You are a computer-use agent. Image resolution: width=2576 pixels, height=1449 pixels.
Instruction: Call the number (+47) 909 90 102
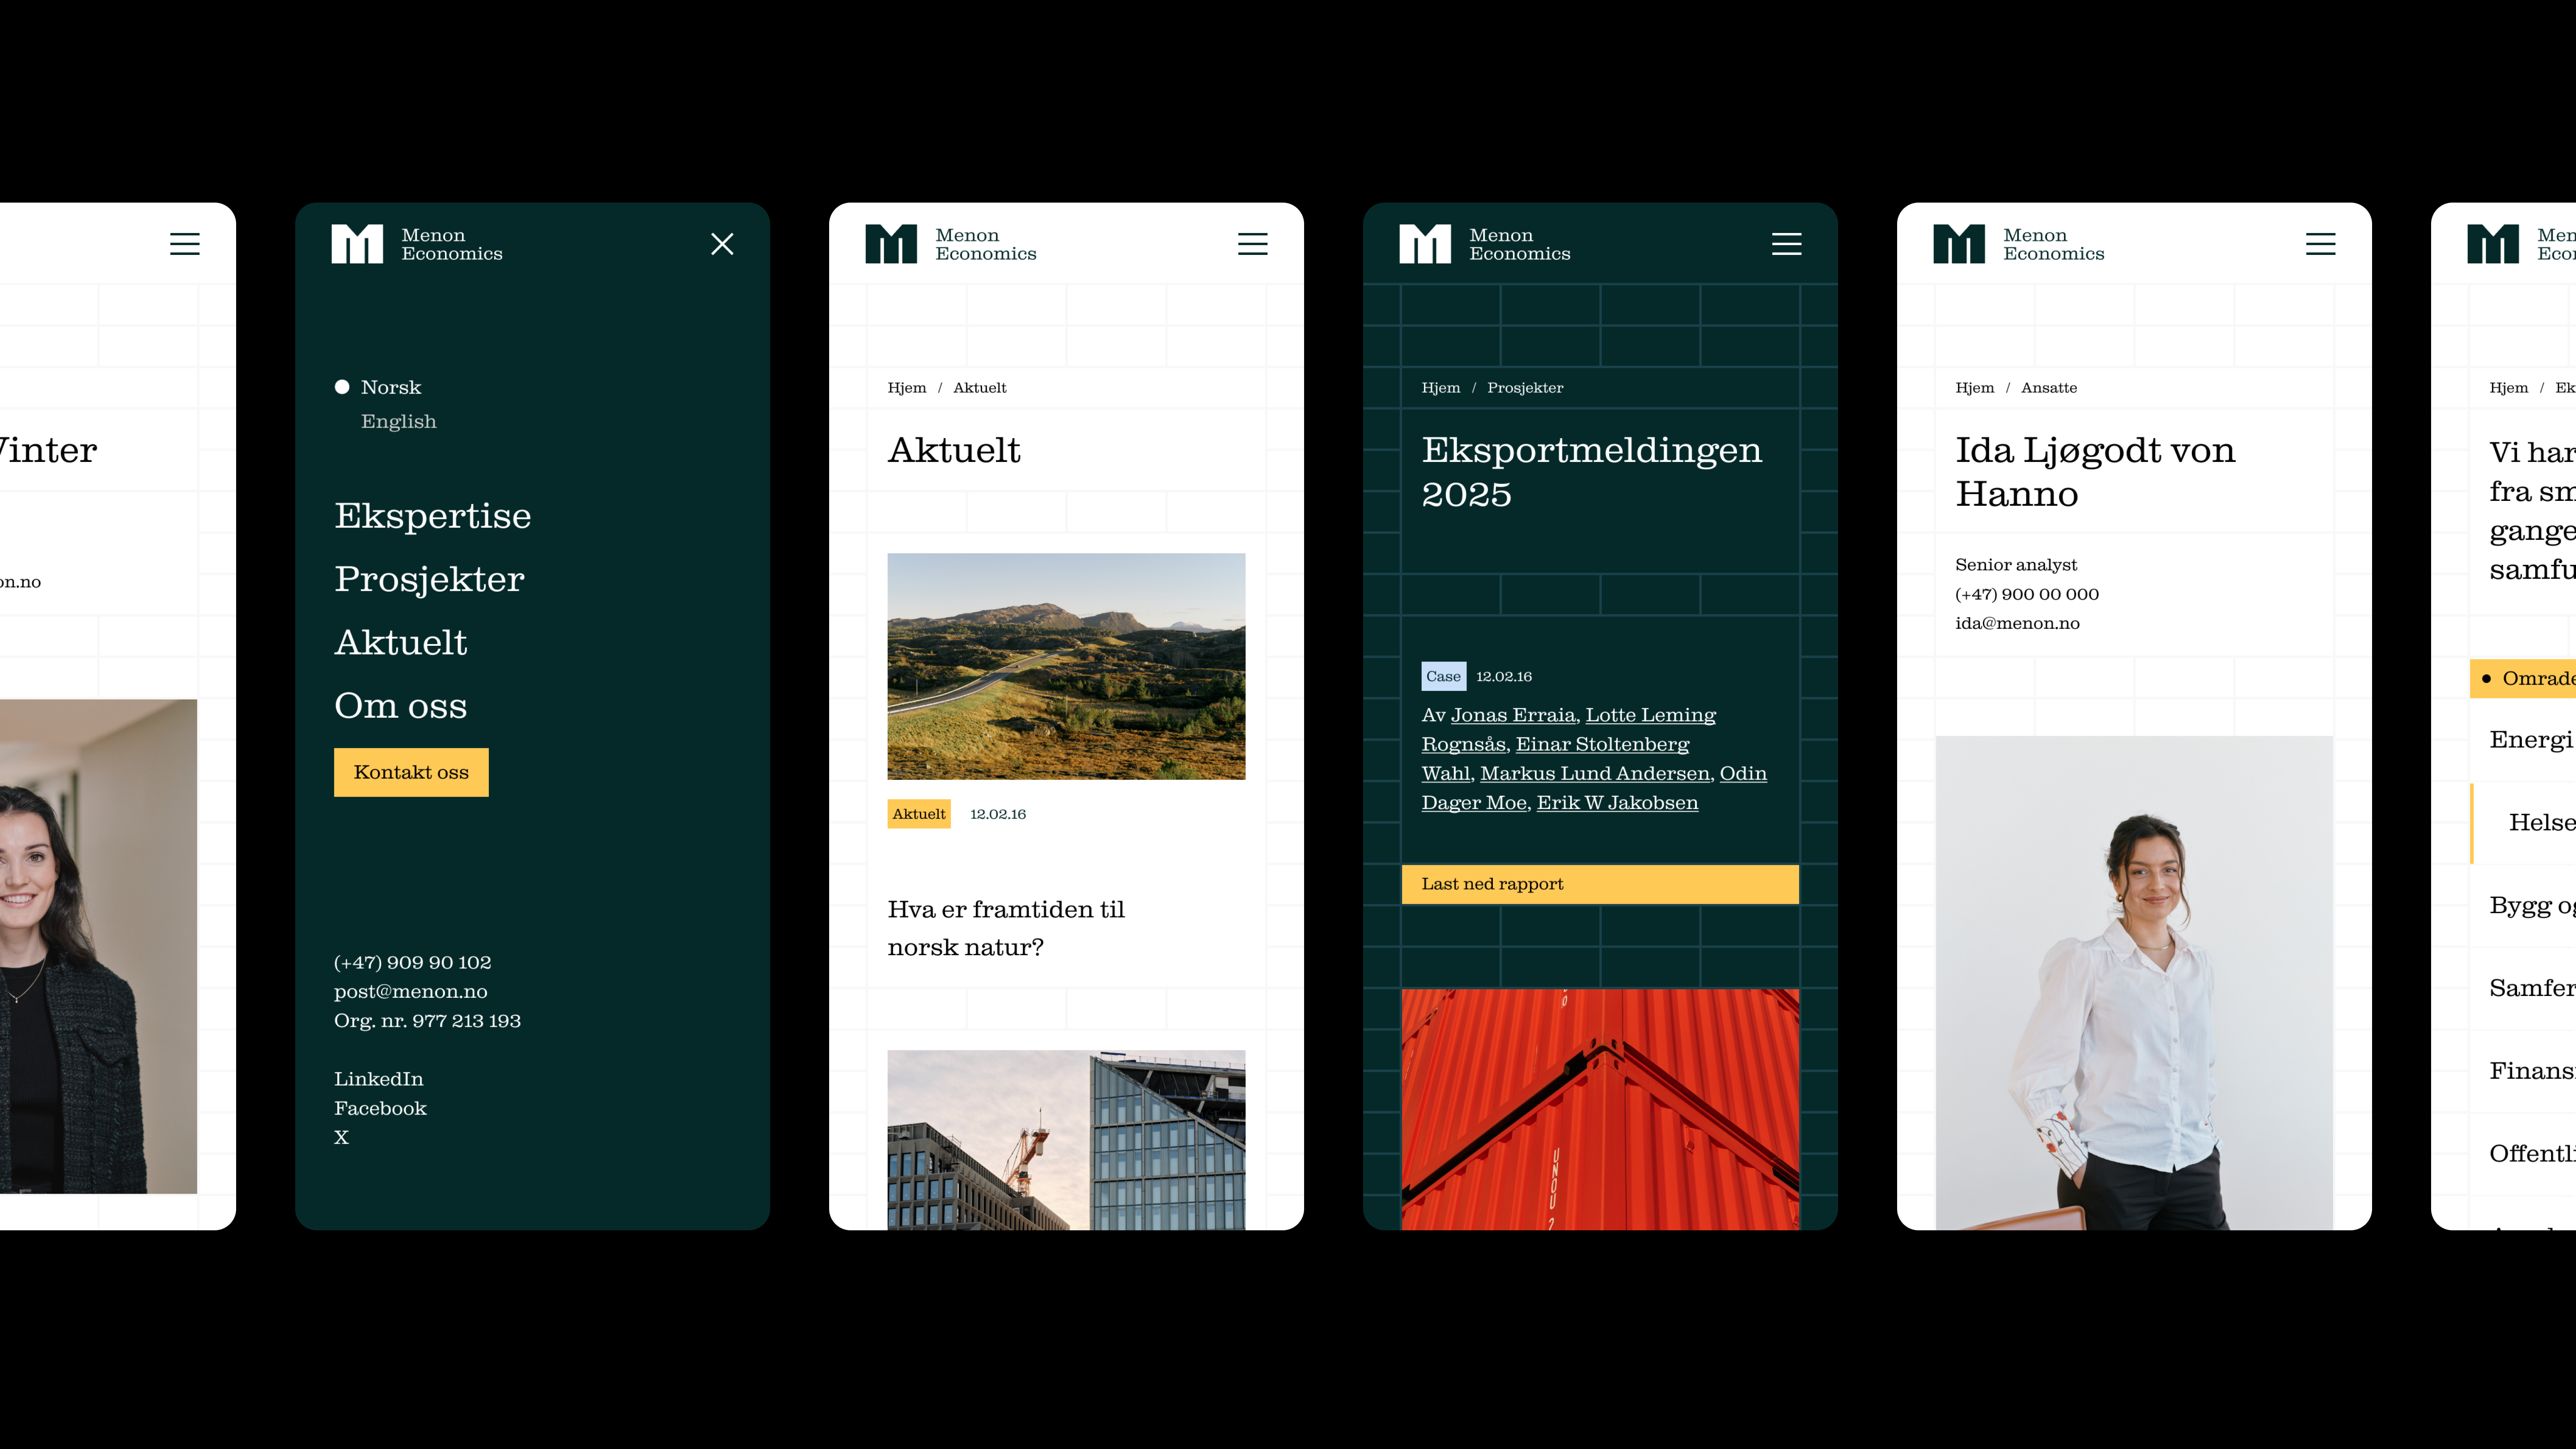click(412, 962)
